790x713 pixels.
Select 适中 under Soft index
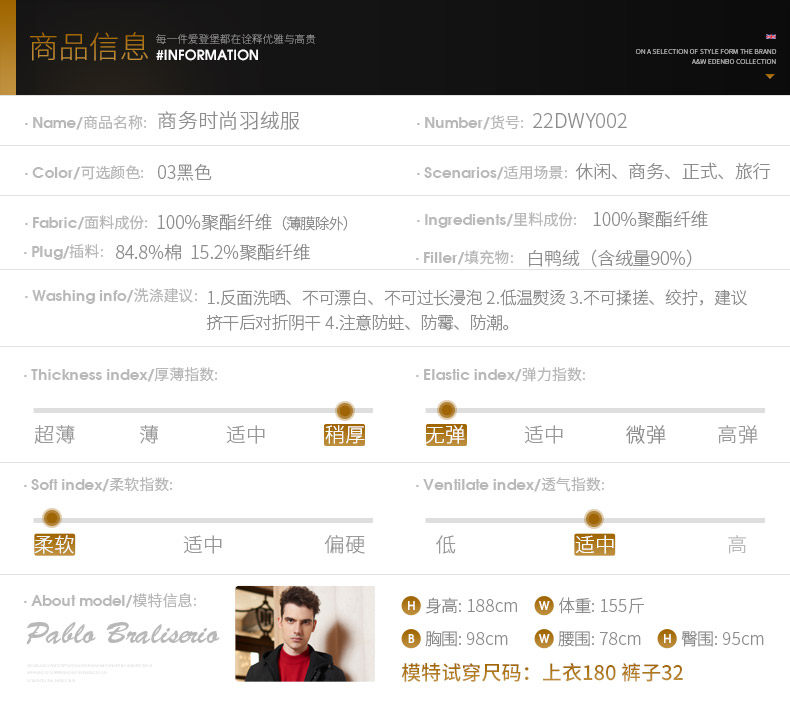coord(203,545)
